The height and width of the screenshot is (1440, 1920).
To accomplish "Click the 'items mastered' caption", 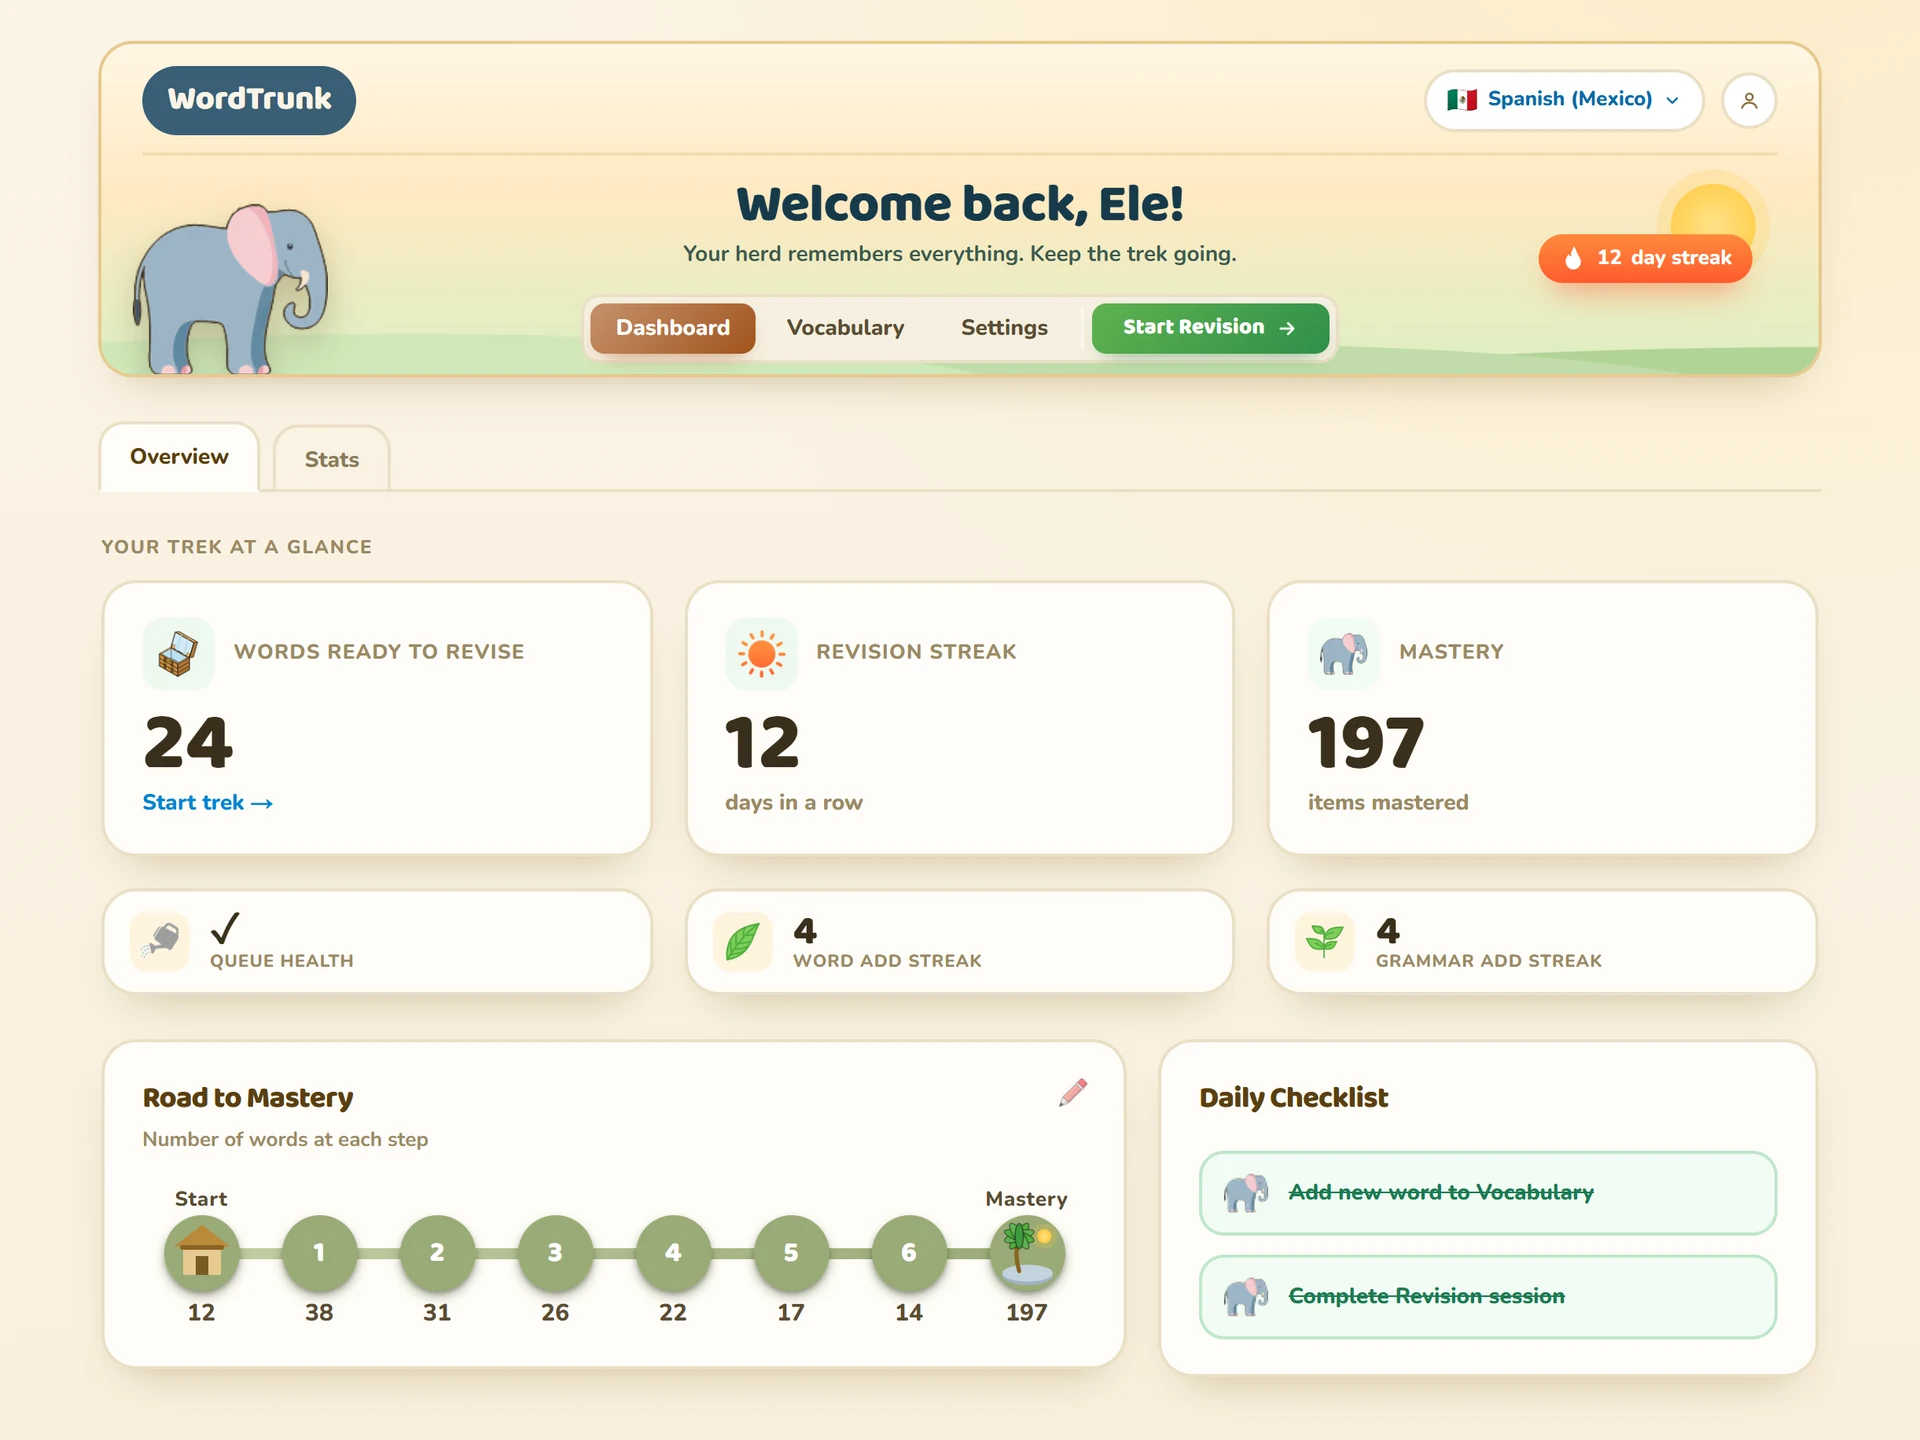I will coord(1388,803).
